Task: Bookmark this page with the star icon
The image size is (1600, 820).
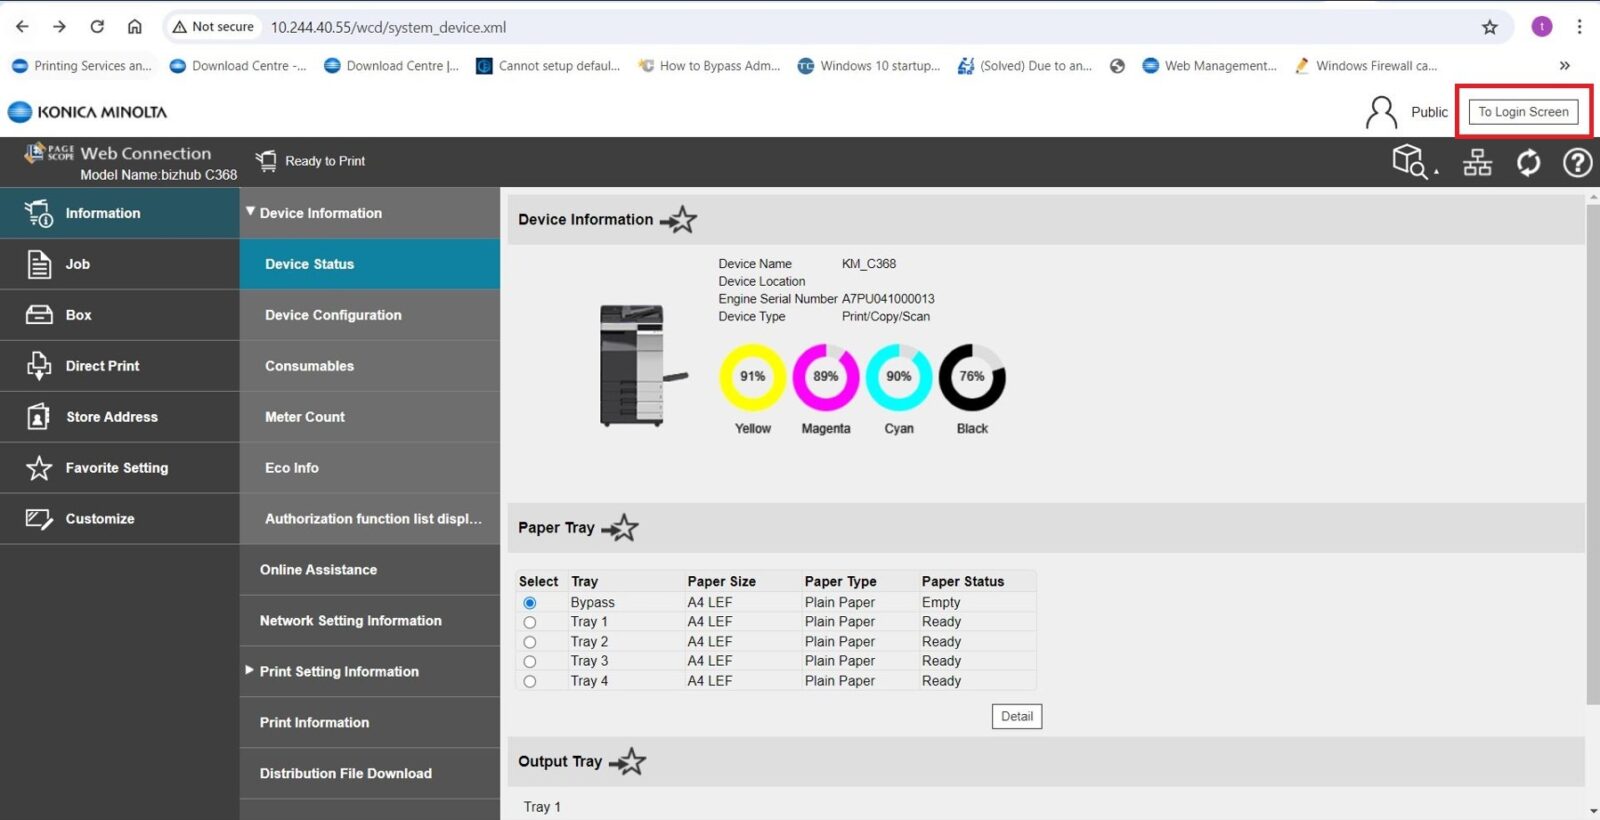Action: 1489,27
